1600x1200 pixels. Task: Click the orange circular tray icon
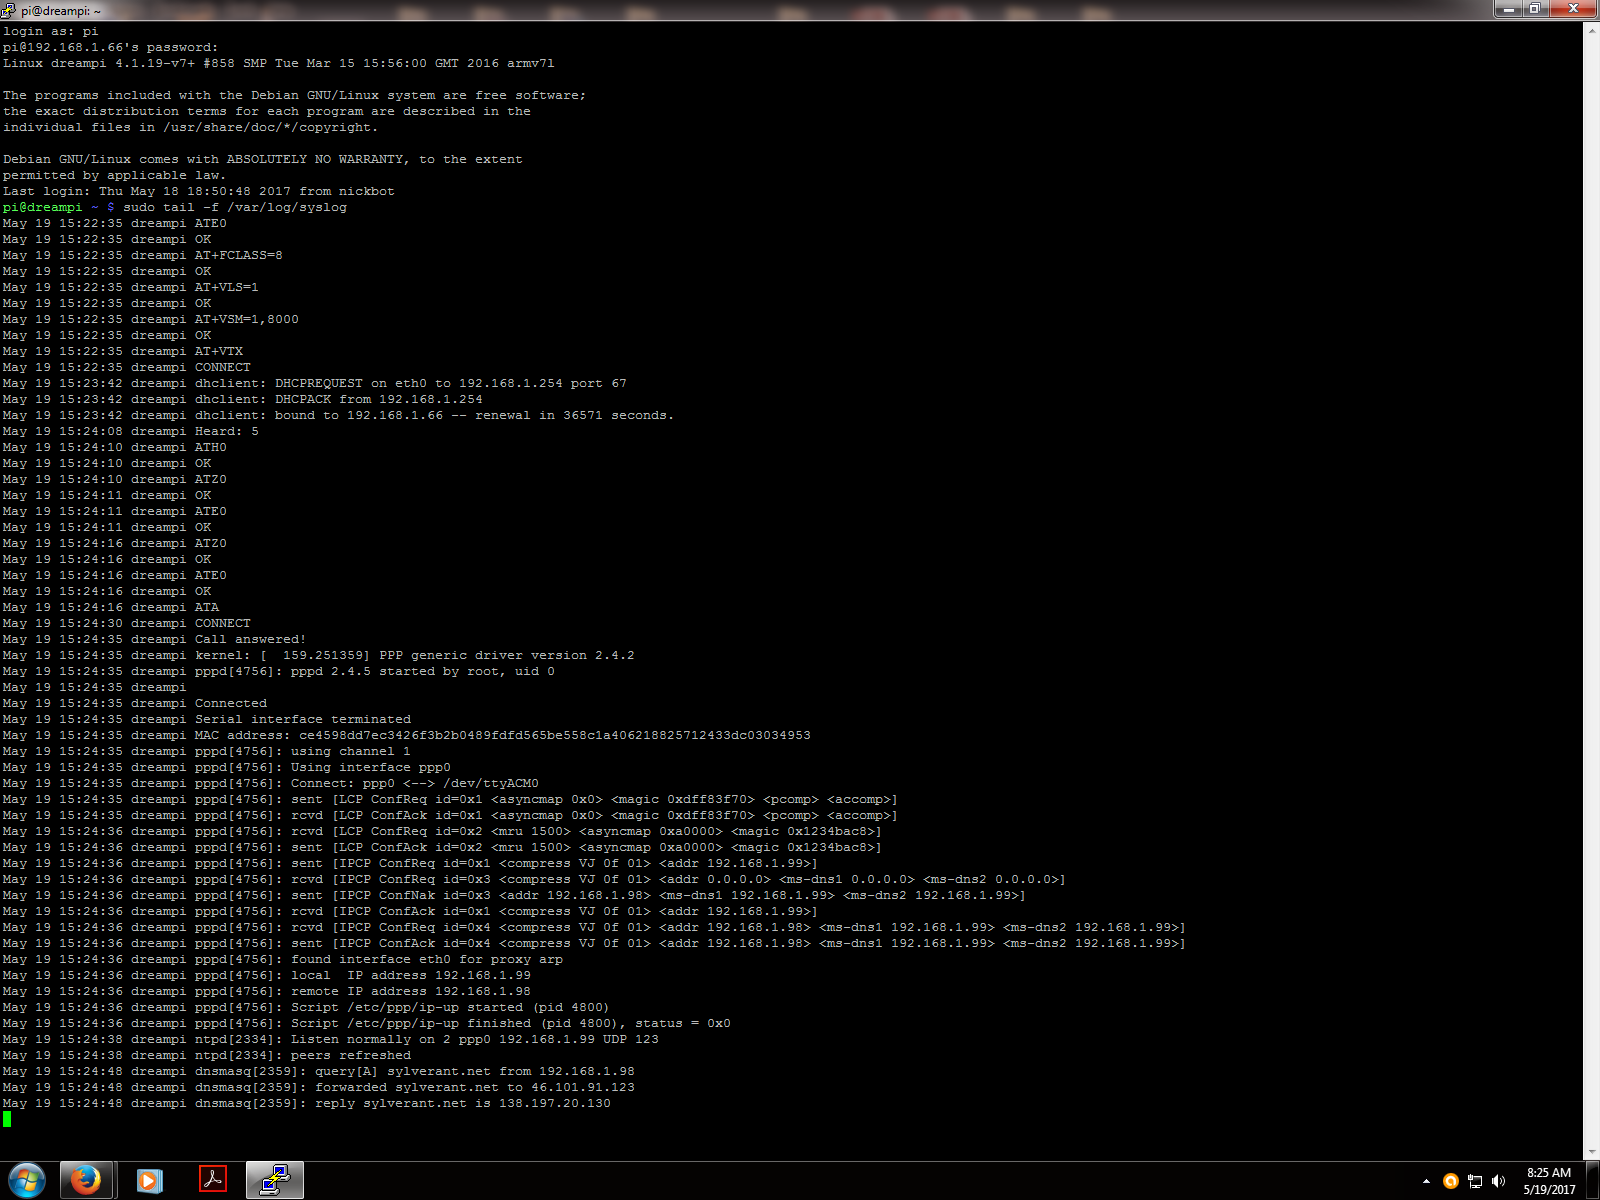click(1450, 1181)
